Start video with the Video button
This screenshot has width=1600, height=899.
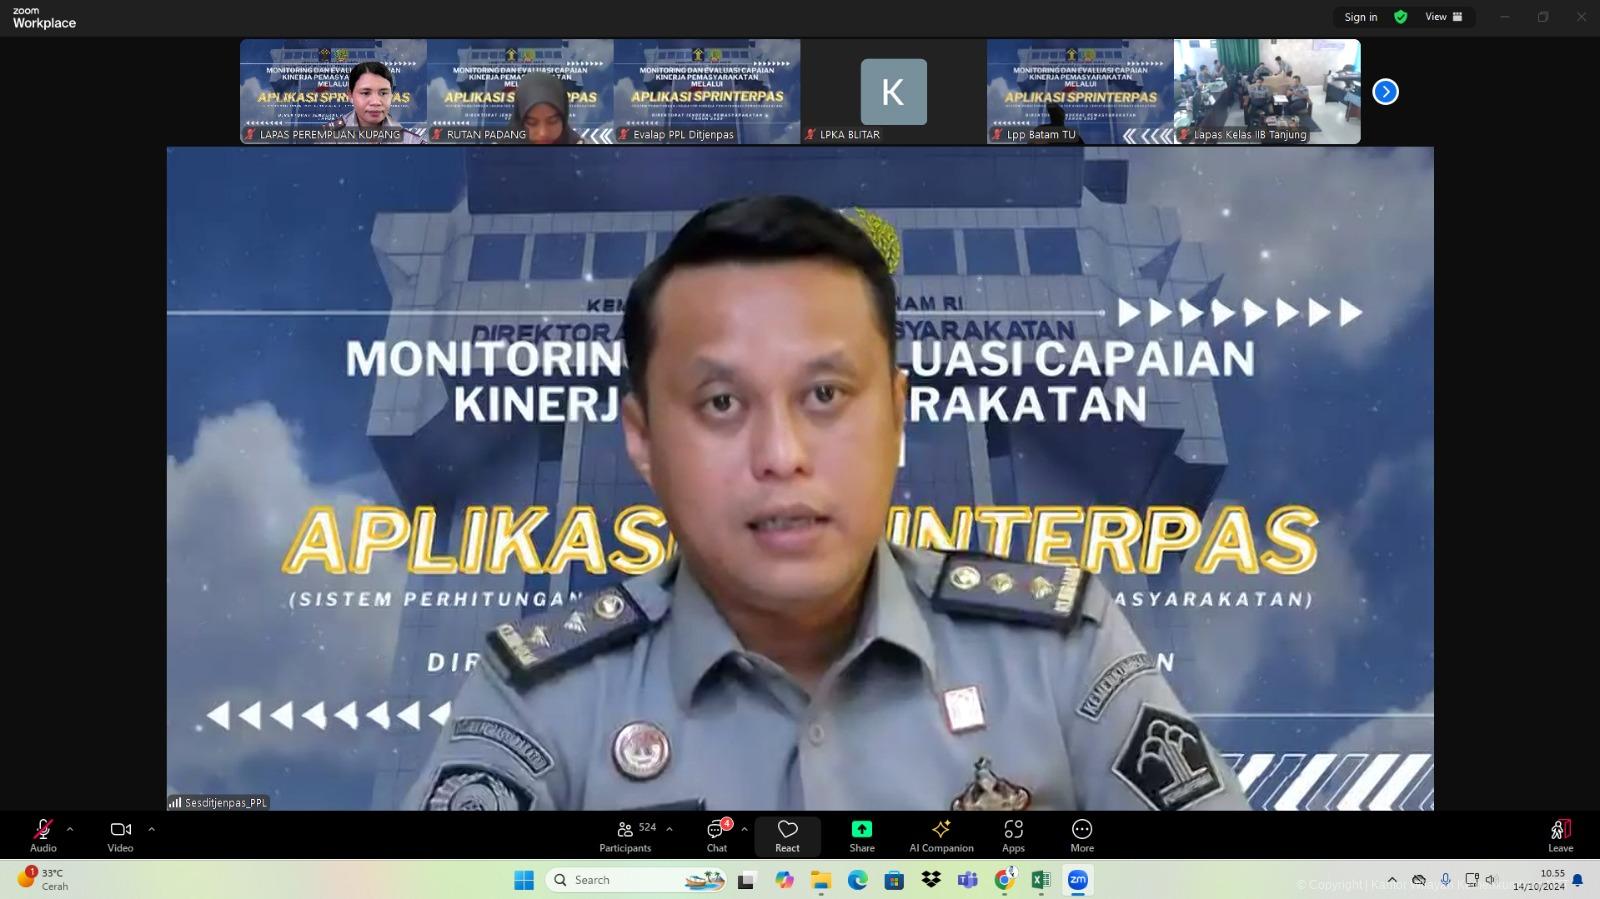(120, 836)
